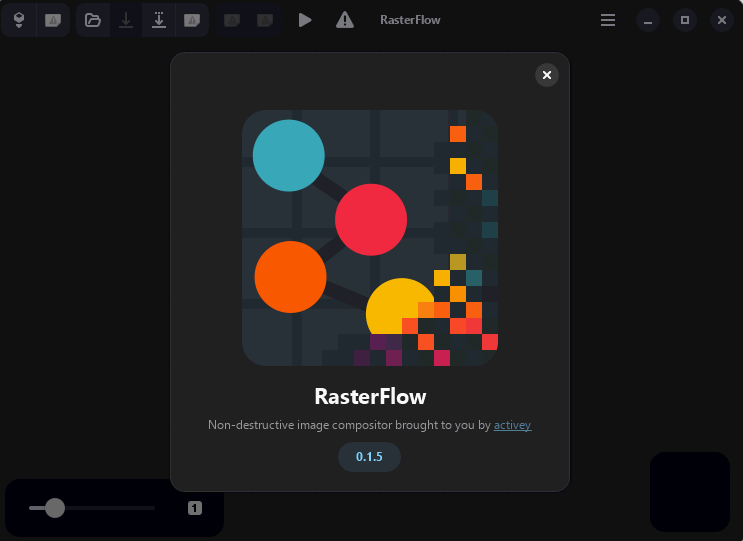This screenshot has width=743, height=541.
Task: Click the open folder icon
Action: pos(93,20)
